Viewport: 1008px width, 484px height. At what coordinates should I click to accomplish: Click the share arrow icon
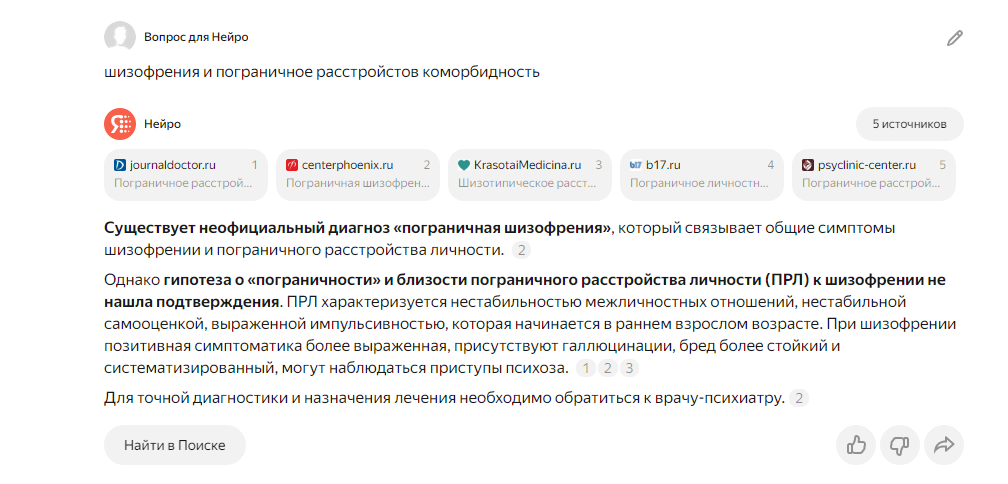[x=944, y=445]
